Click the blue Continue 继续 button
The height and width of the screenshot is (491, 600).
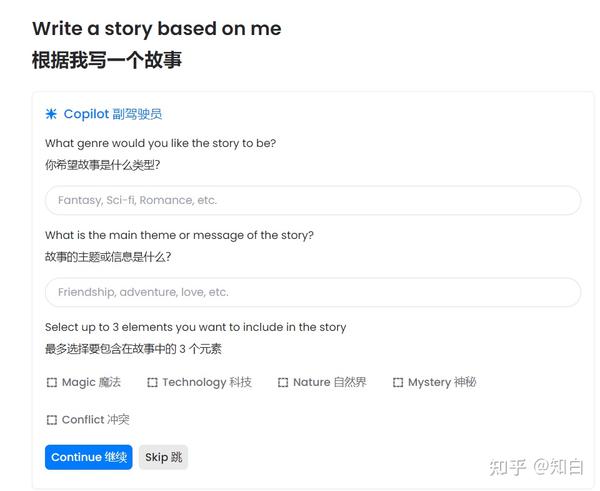(x=89, y=457)
